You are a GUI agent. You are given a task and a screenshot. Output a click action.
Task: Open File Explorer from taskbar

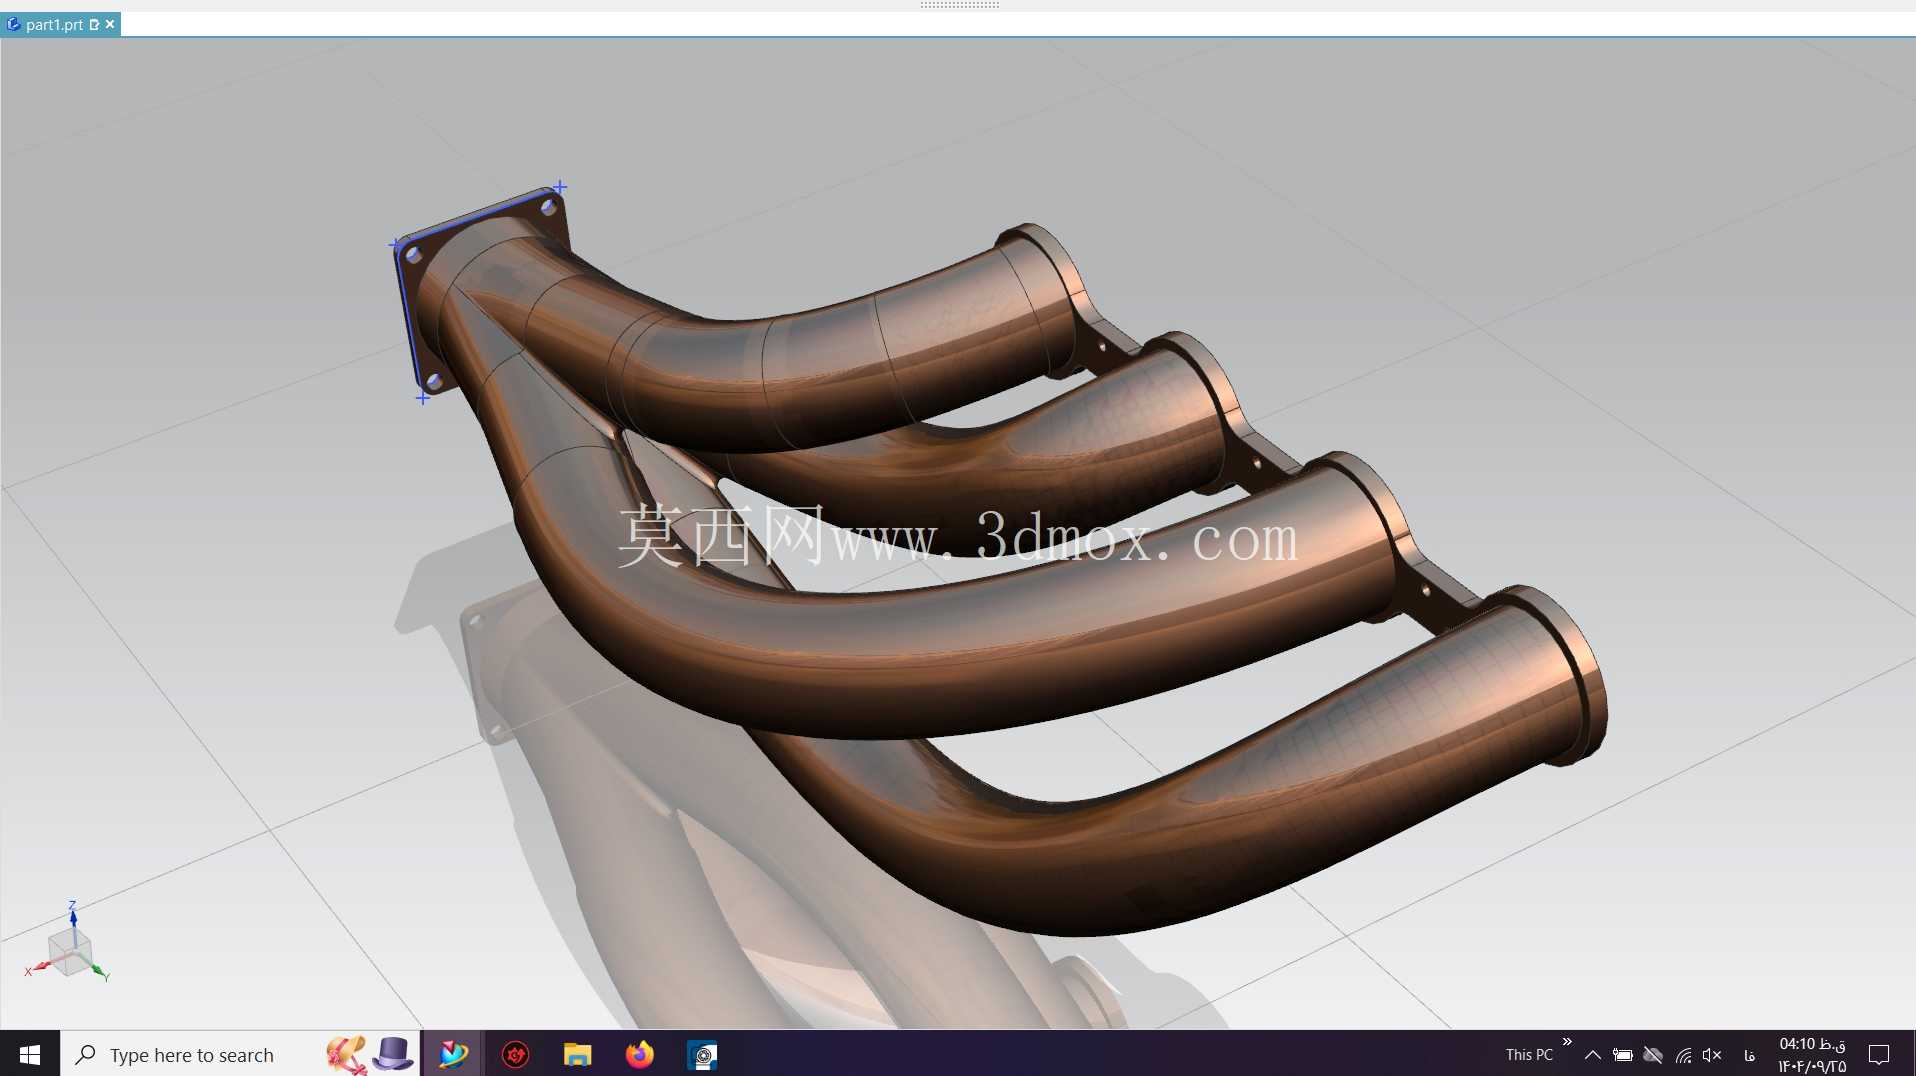click(x=577, y=1054)
